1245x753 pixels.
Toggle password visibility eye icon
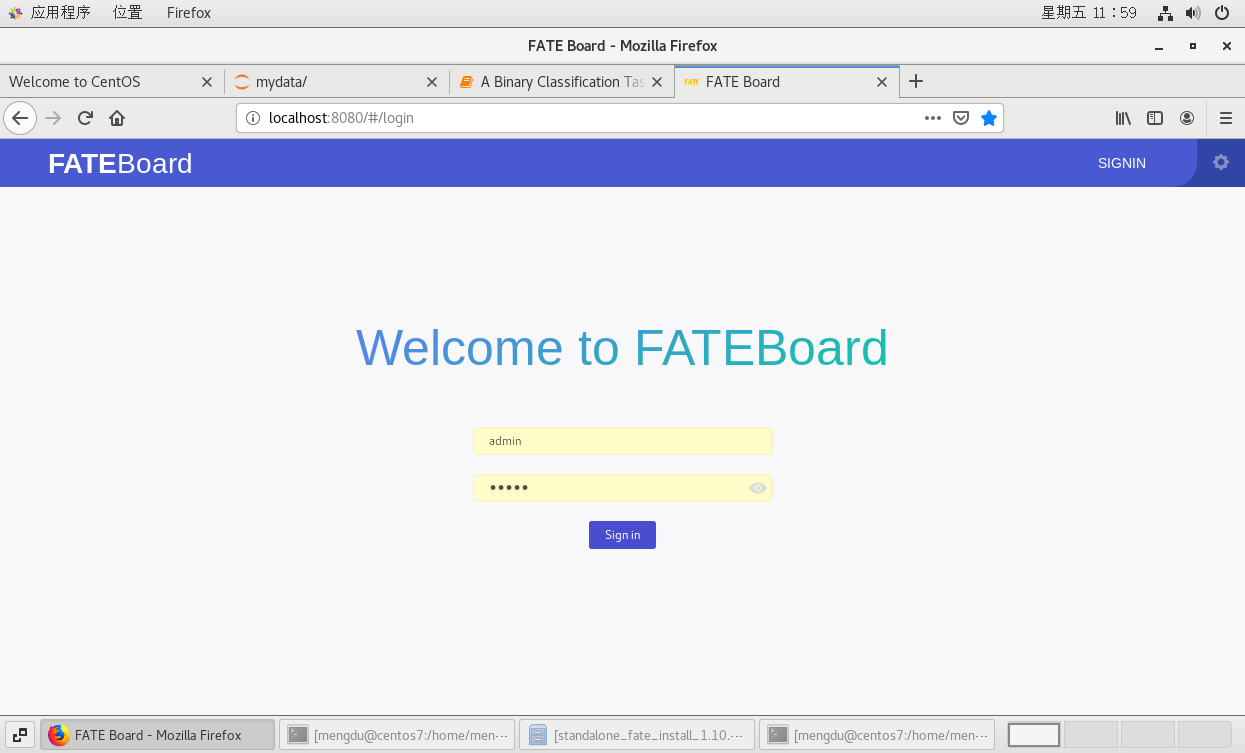[758, 488]
